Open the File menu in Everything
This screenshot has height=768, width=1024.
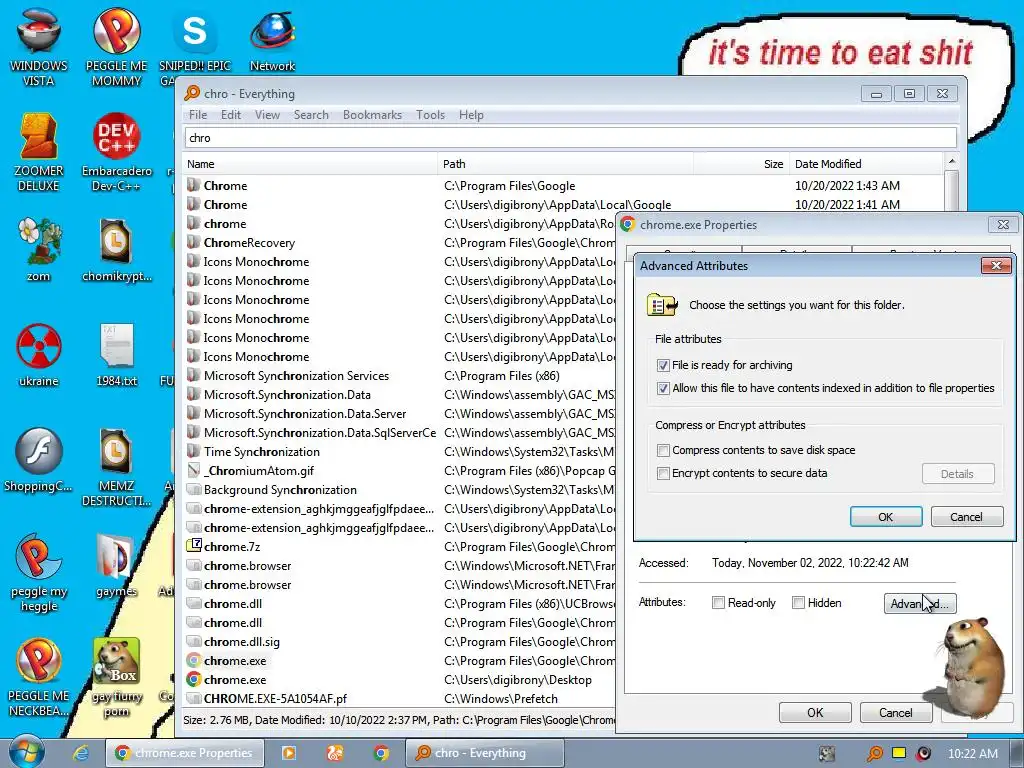(x=198, y=115)
